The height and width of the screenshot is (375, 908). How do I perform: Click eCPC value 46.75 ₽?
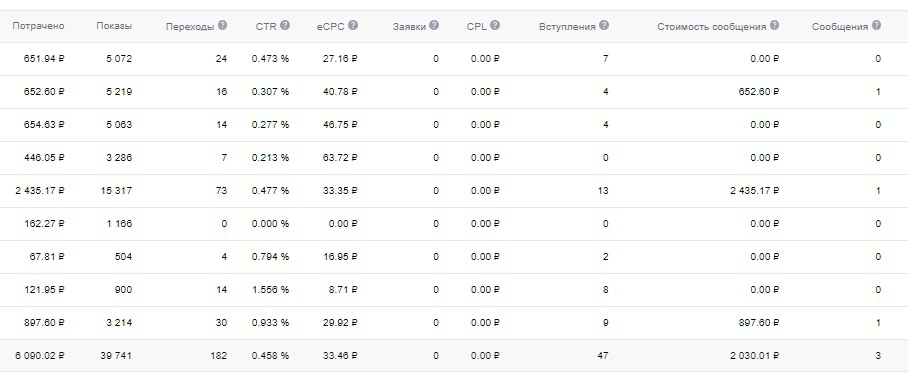(x=340, y=124)
